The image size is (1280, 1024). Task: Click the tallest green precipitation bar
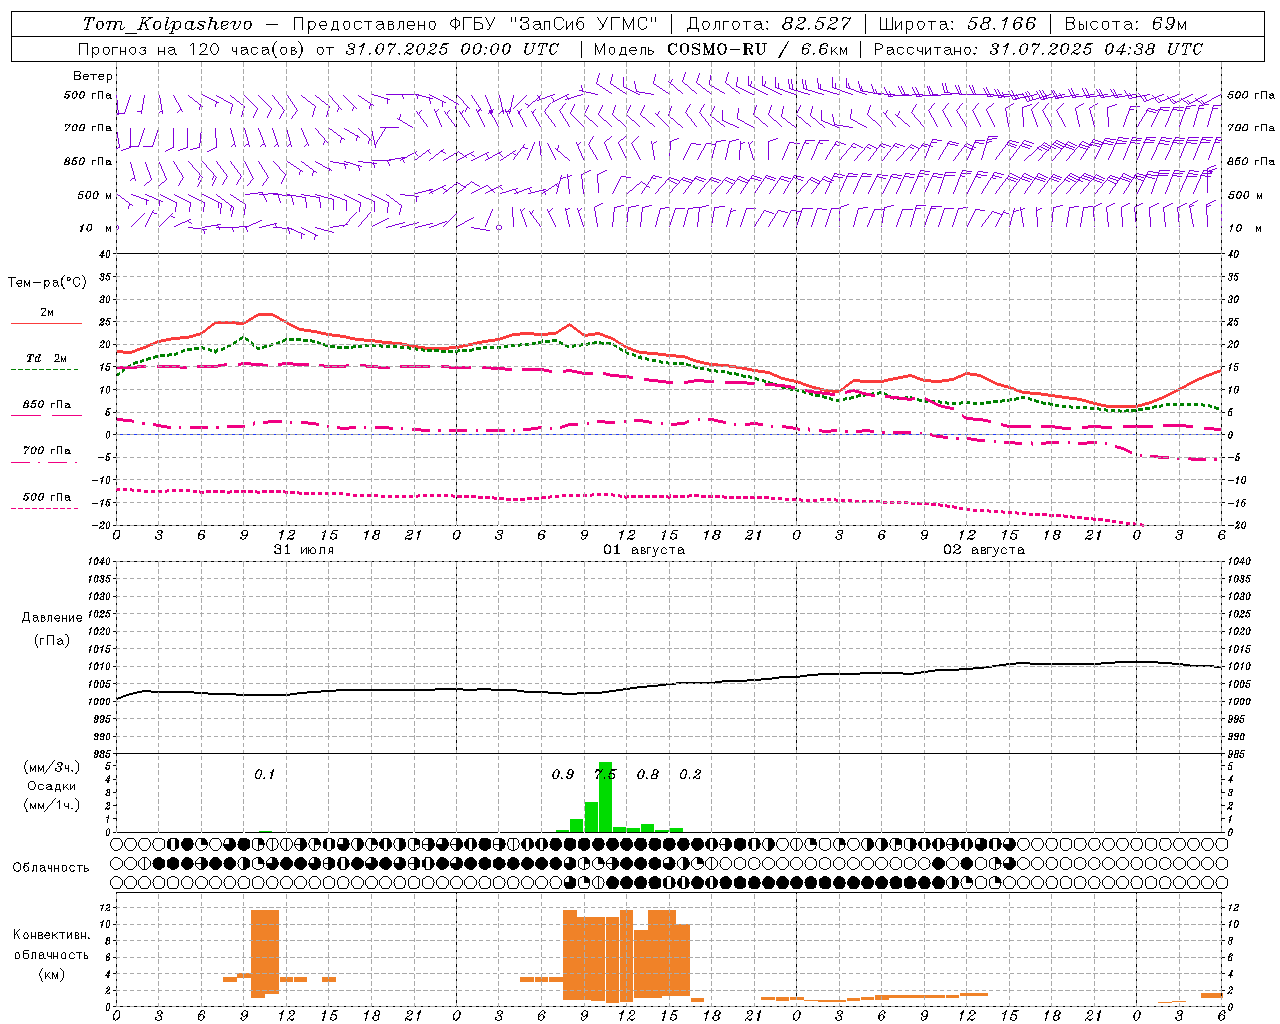point(605,797)
